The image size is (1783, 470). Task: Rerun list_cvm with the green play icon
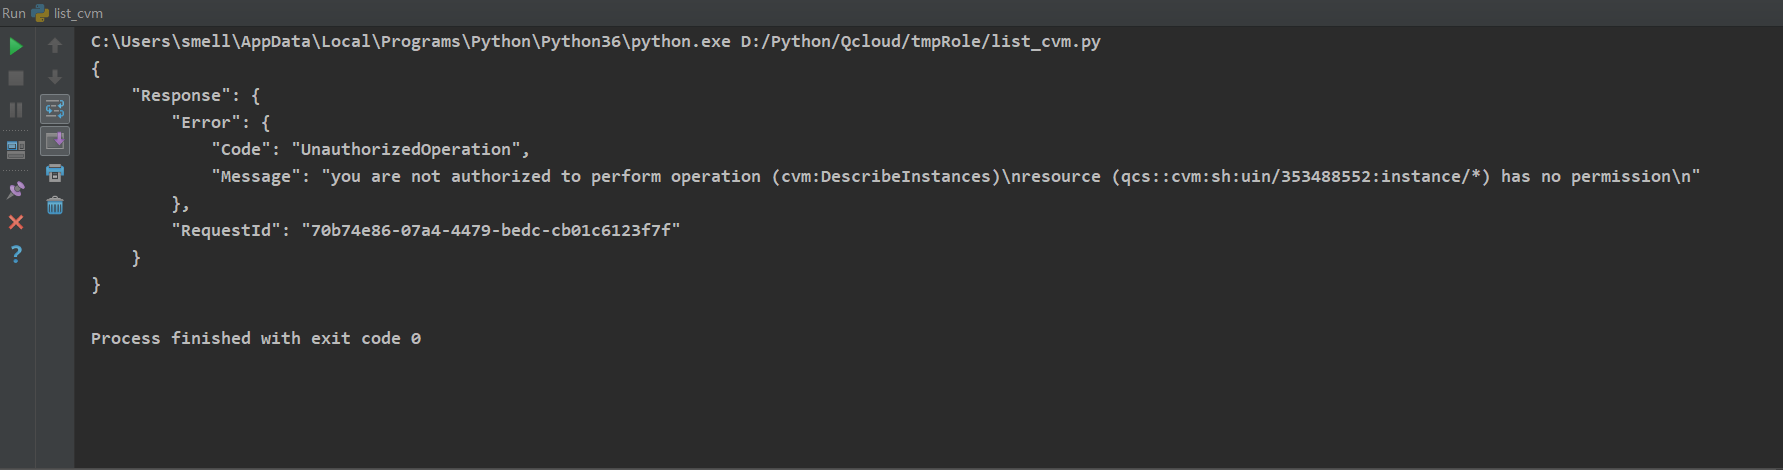click(16, 46)
